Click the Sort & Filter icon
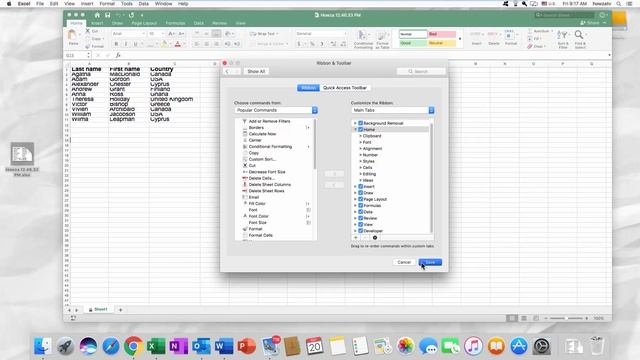This screenshot has height=360, width=640. [563, 39]
